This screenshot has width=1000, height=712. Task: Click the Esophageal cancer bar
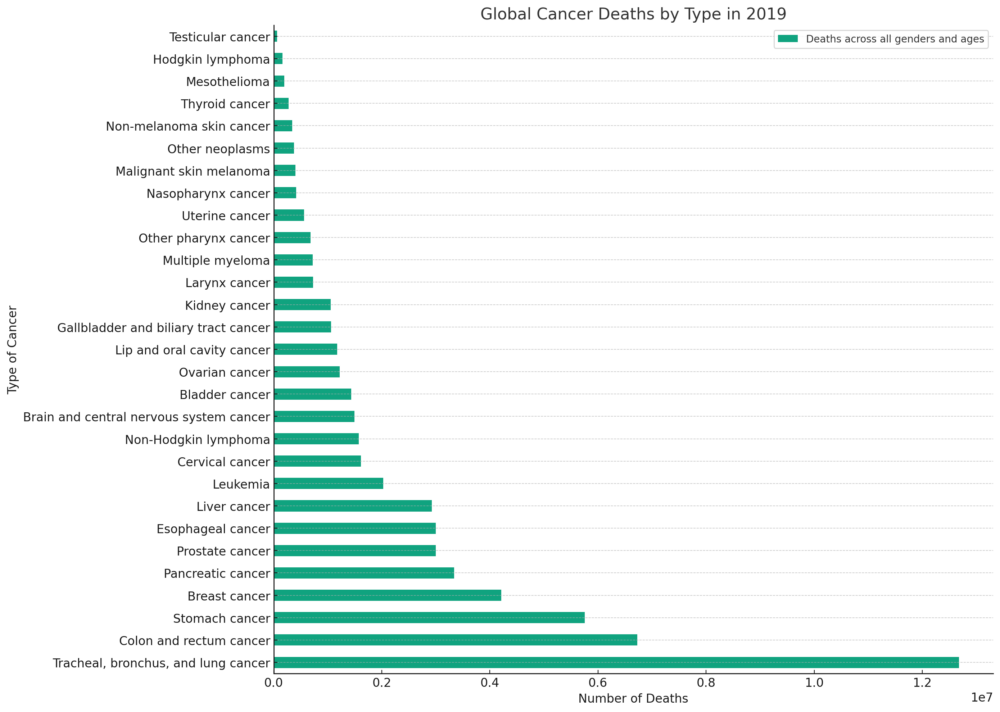(x=355, y=528)
